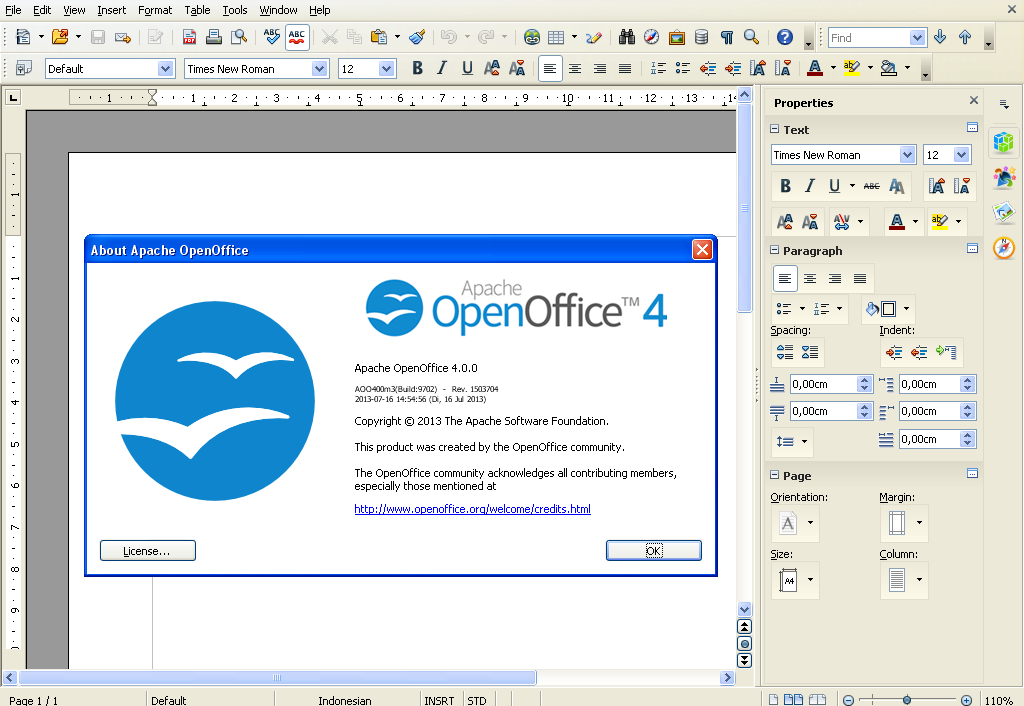Select the Format Paintbrush icon

(417, 37)
